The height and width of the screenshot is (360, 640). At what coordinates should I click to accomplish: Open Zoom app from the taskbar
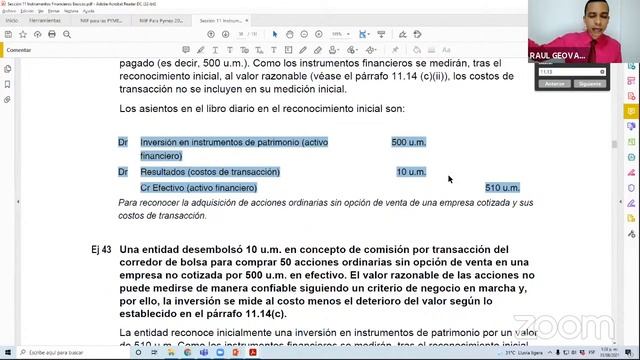pos(220,352)
